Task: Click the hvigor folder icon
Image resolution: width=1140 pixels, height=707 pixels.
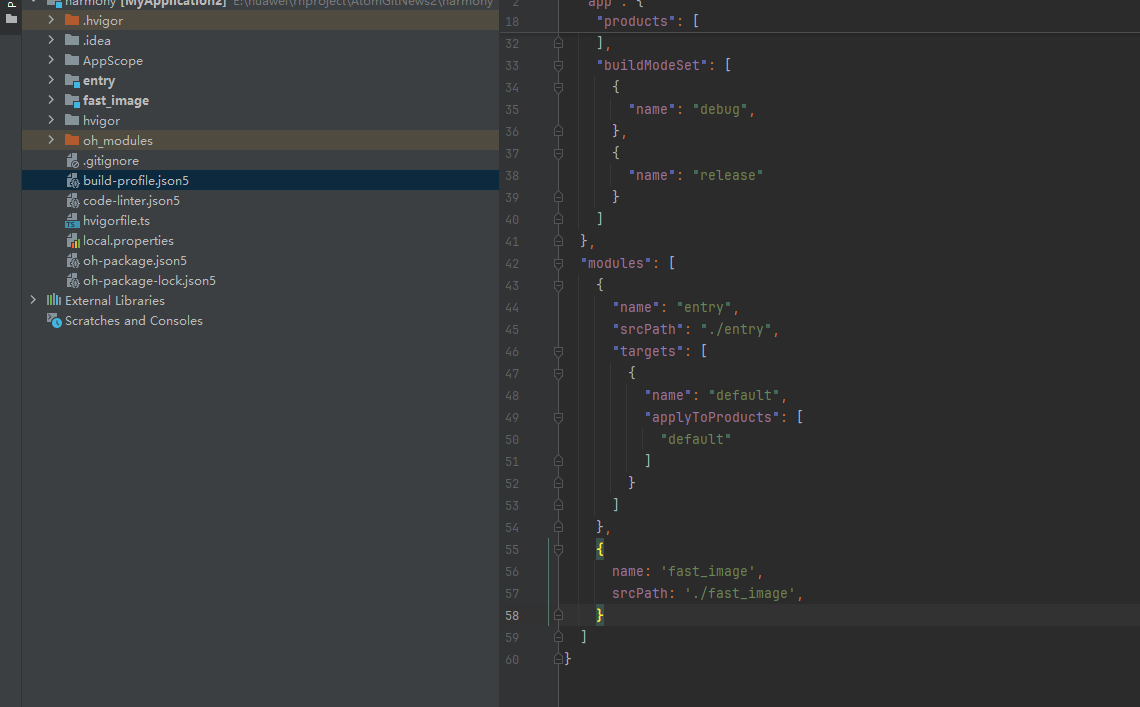Action: click(72, 120)
